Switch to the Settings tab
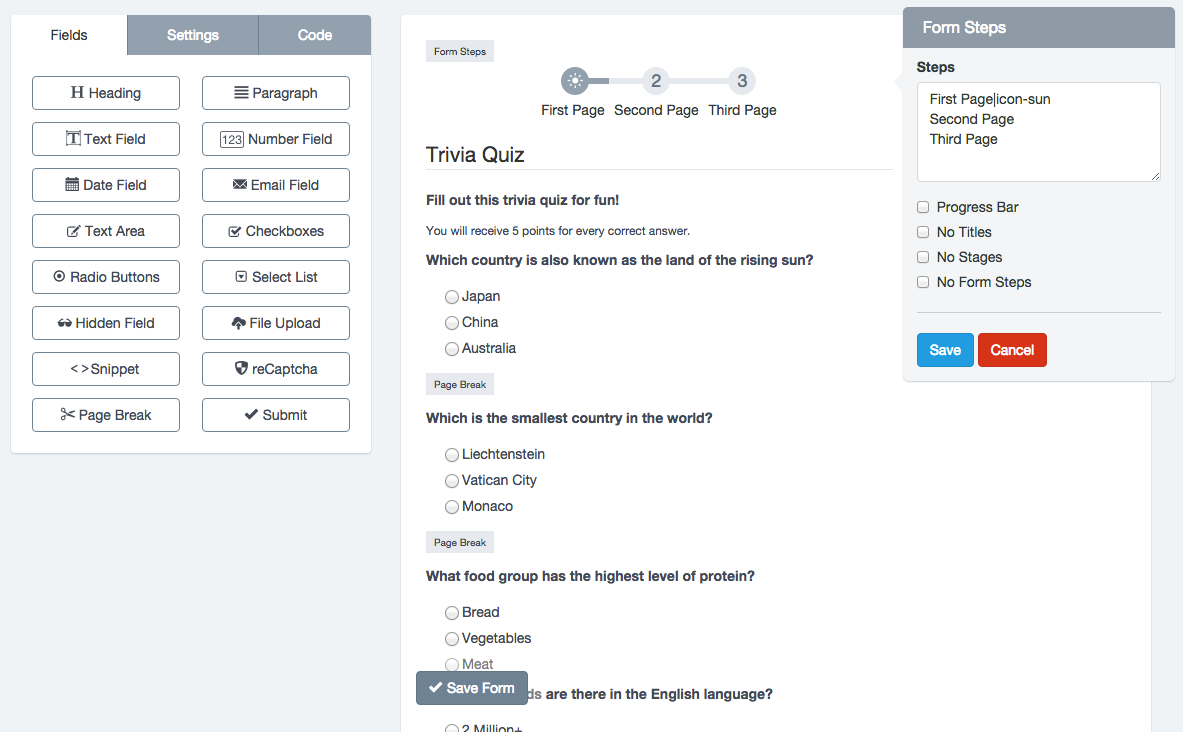This screenshot has height=732, width=1183. click(193, 35)
